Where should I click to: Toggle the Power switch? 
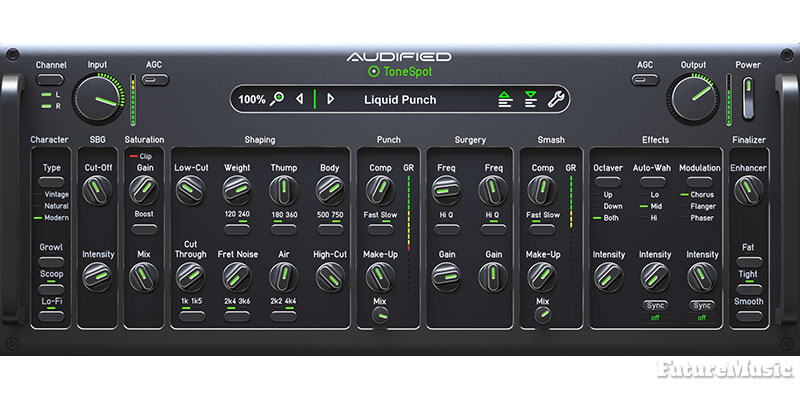748,98
